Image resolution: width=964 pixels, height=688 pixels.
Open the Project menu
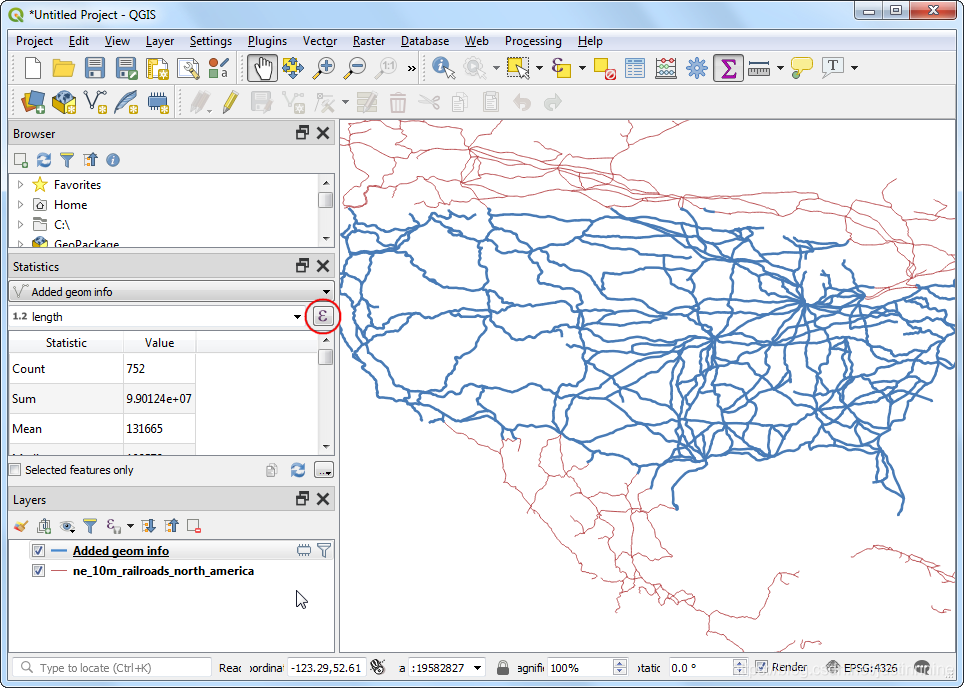[x=34, y=41]
